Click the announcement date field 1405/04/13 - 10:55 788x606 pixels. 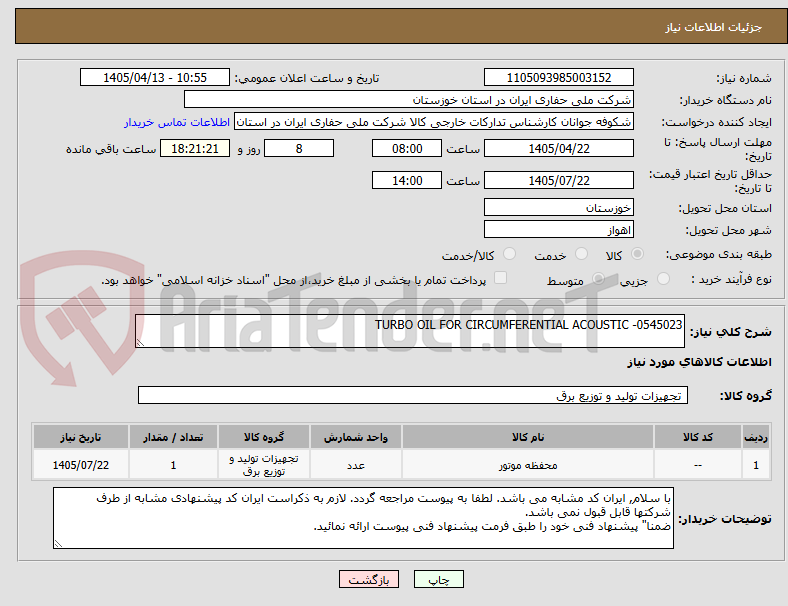pos(155,77)
